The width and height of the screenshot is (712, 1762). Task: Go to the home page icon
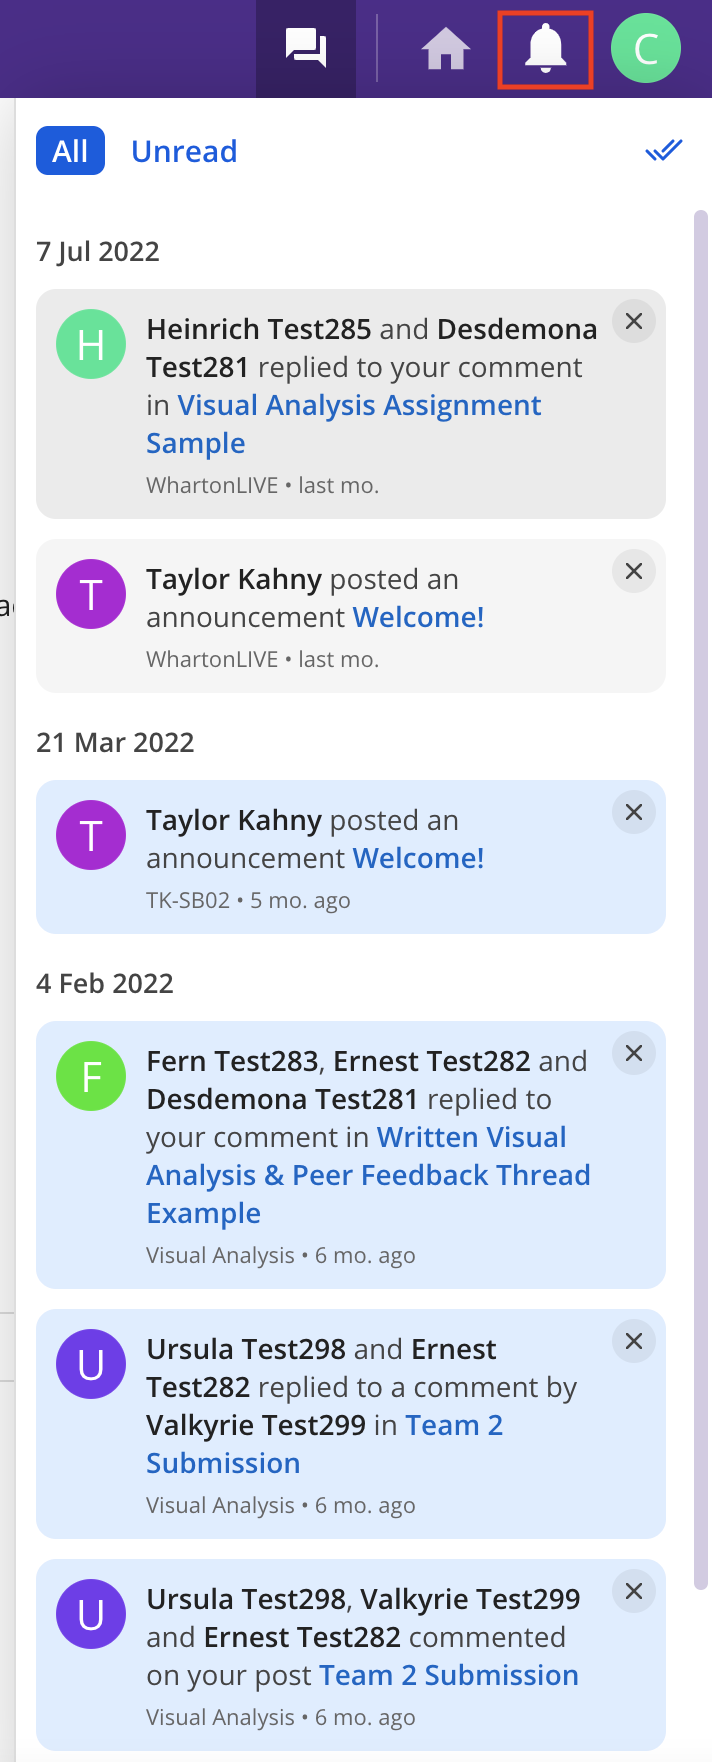pos(446,48)
